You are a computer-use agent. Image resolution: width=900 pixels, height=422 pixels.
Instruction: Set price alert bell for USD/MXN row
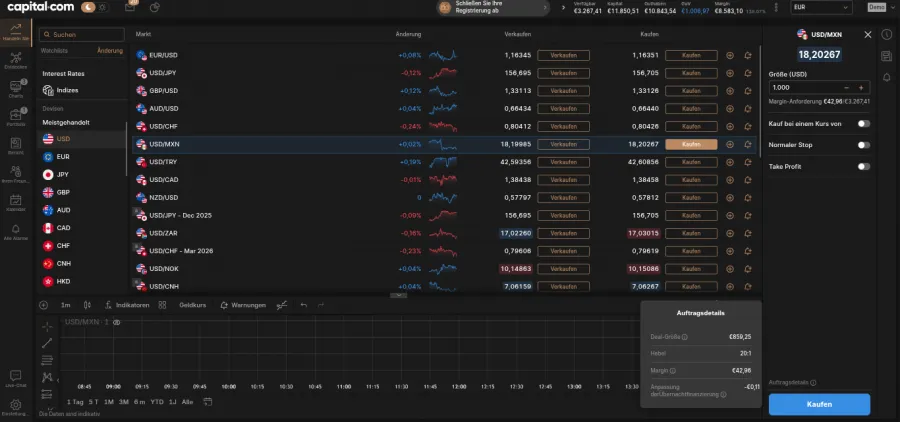click(747, 145)
